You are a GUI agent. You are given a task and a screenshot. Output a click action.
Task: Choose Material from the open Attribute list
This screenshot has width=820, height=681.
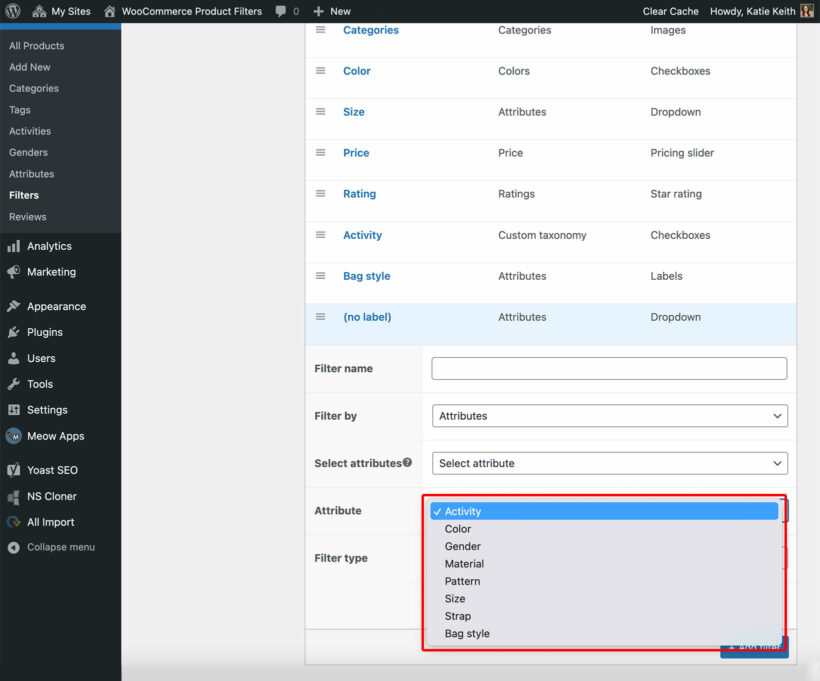pos(464,563)
